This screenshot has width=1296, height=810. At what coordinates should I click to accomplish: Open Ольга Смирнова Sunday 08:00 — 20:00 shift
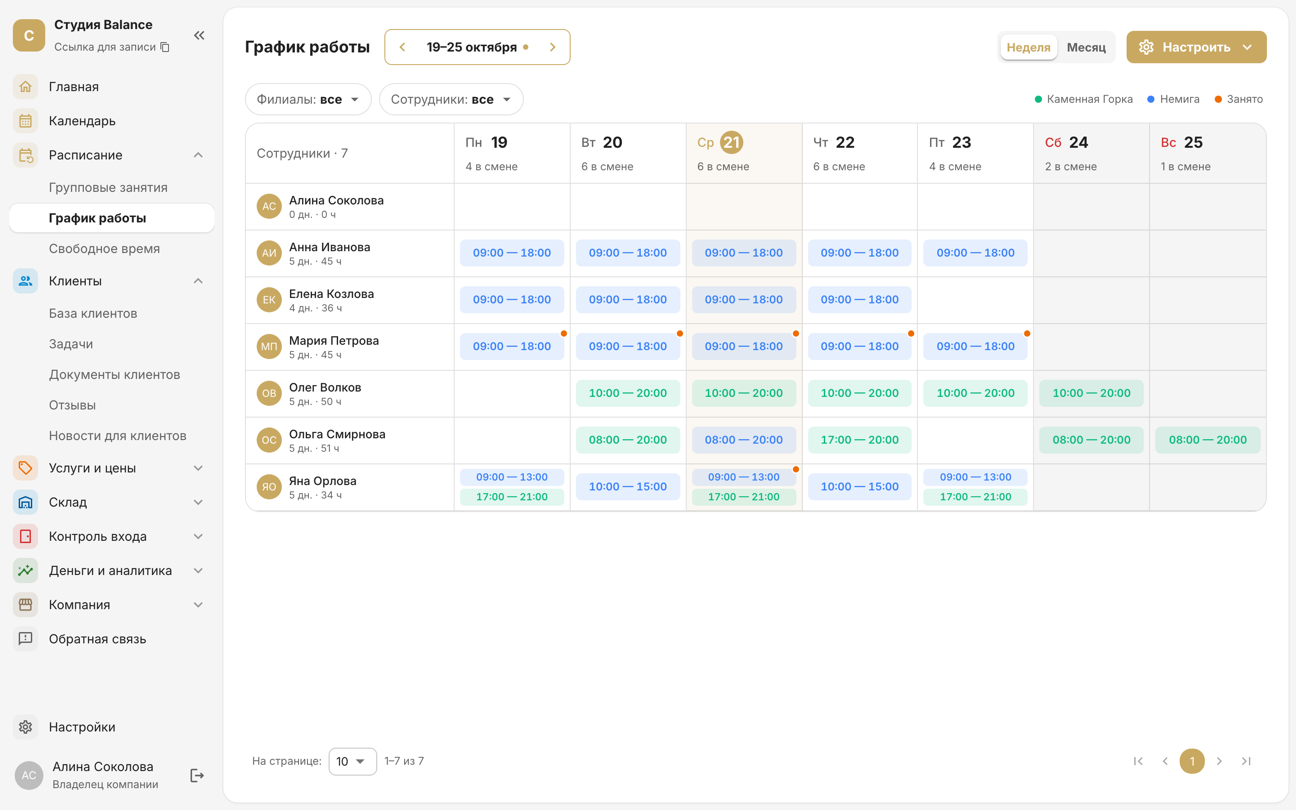coord(1207,440)
